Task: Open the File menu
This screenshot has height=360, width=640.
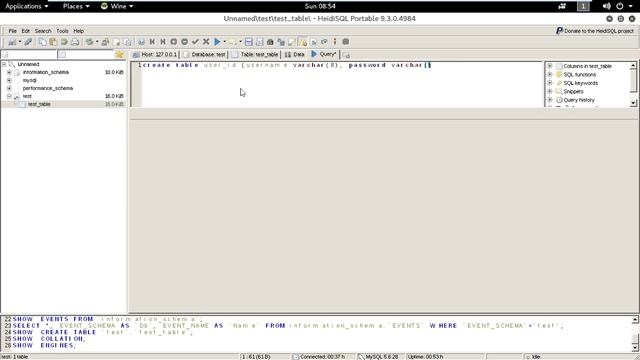Action: click(13, 31)
